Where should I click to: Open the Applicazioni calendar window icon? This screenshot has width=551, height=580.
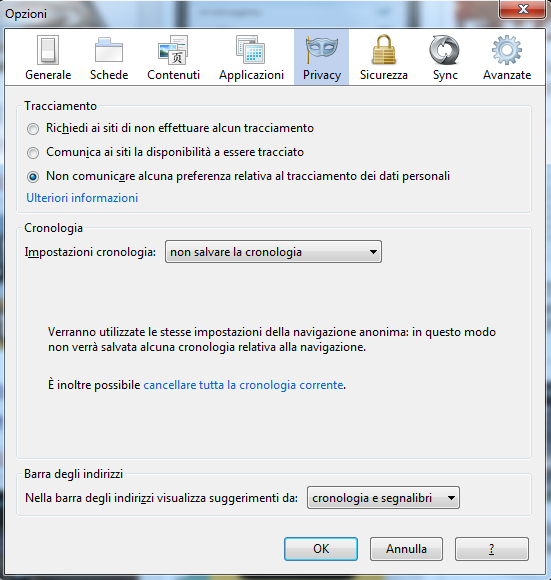click(x=251, y=50)
